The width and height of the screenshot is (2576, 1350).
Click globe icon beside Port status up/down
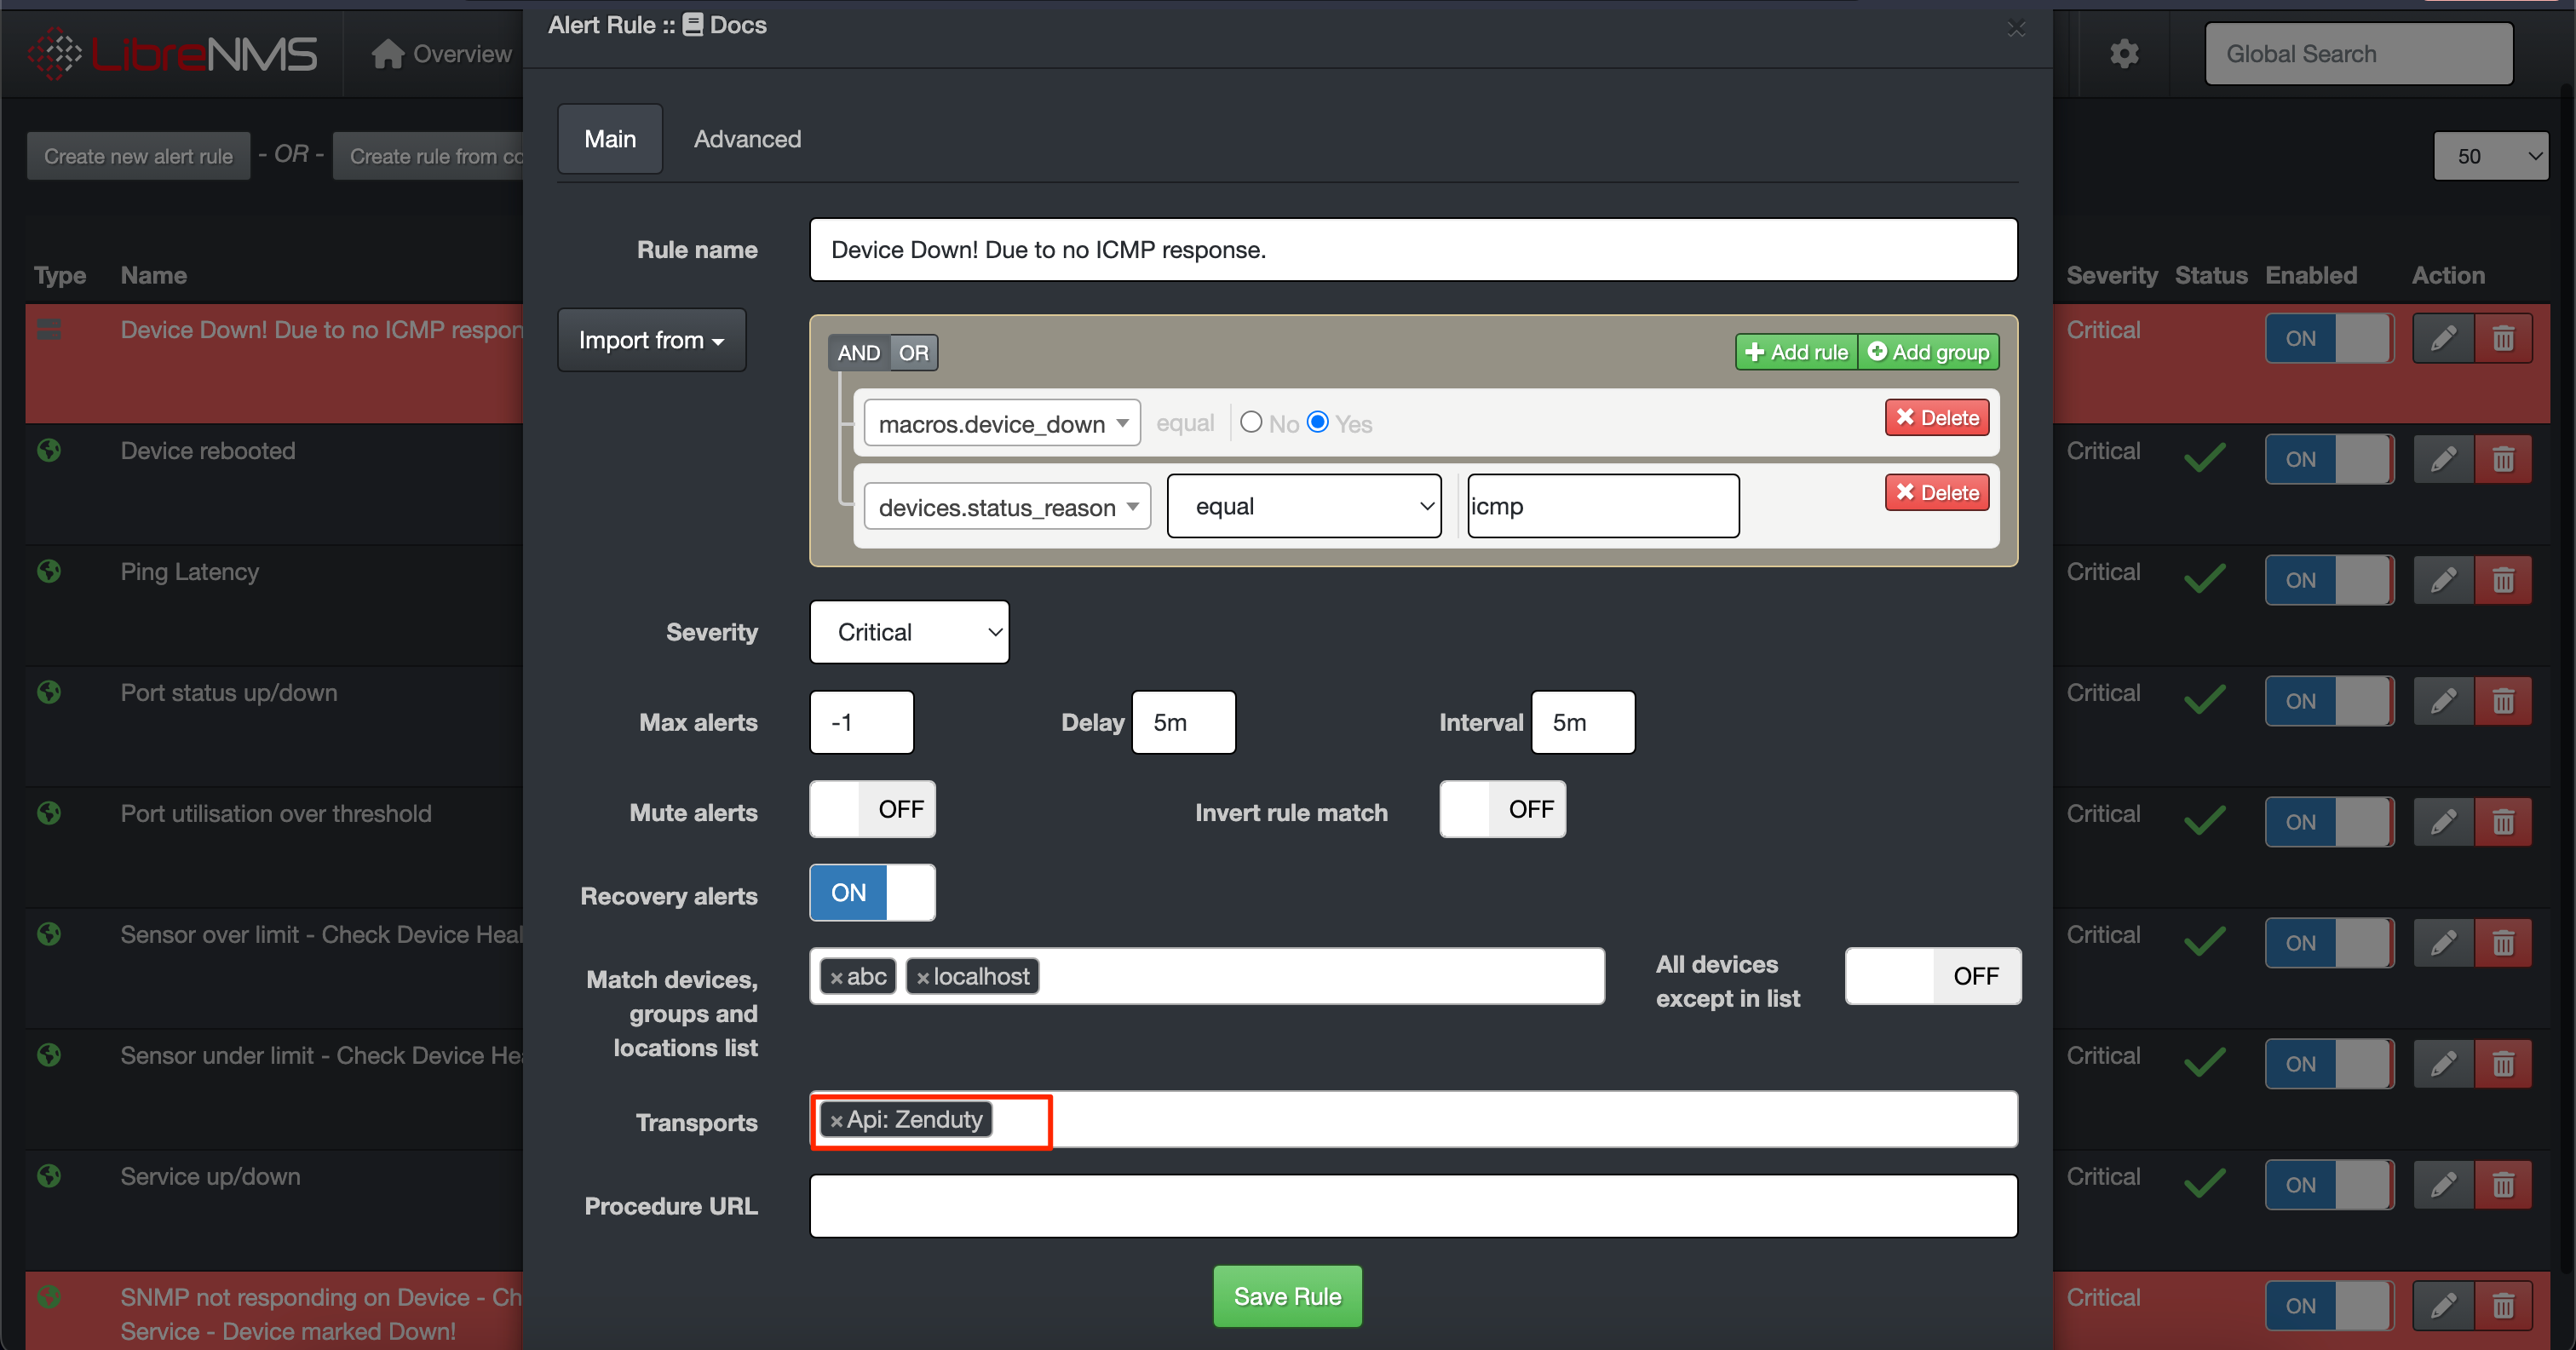pyautogui.click(x=49, y=692)
